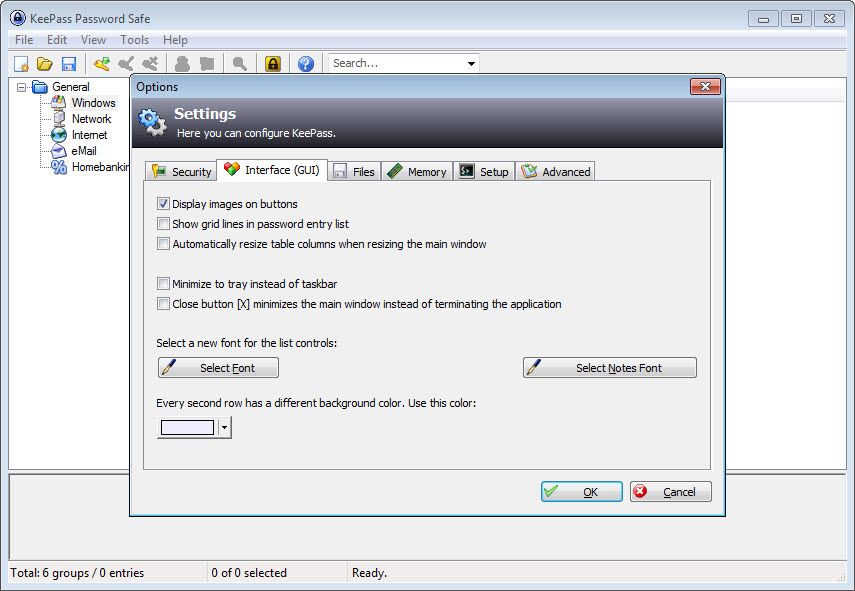Open the Help menu
The width and height of the screenshot is (855, 591).
[175, 40]
